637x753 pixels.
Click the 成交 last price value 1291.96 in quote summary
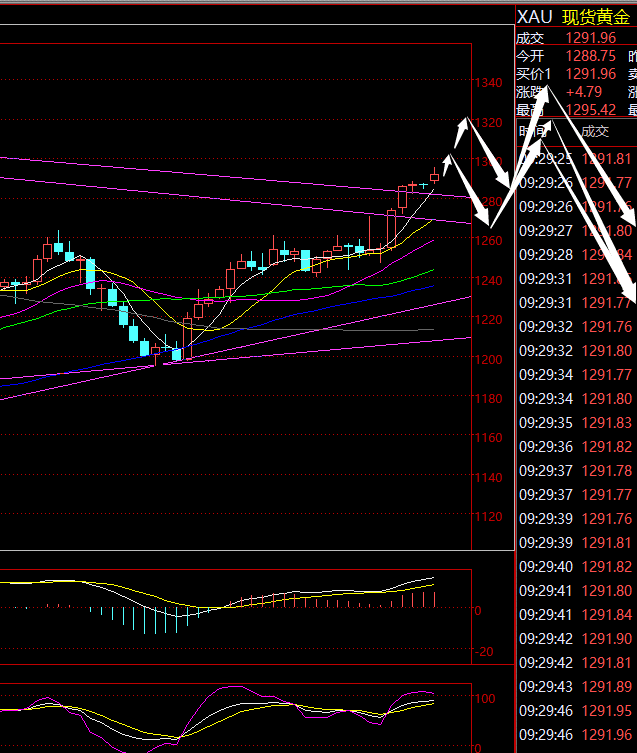[x=590, y=38]
